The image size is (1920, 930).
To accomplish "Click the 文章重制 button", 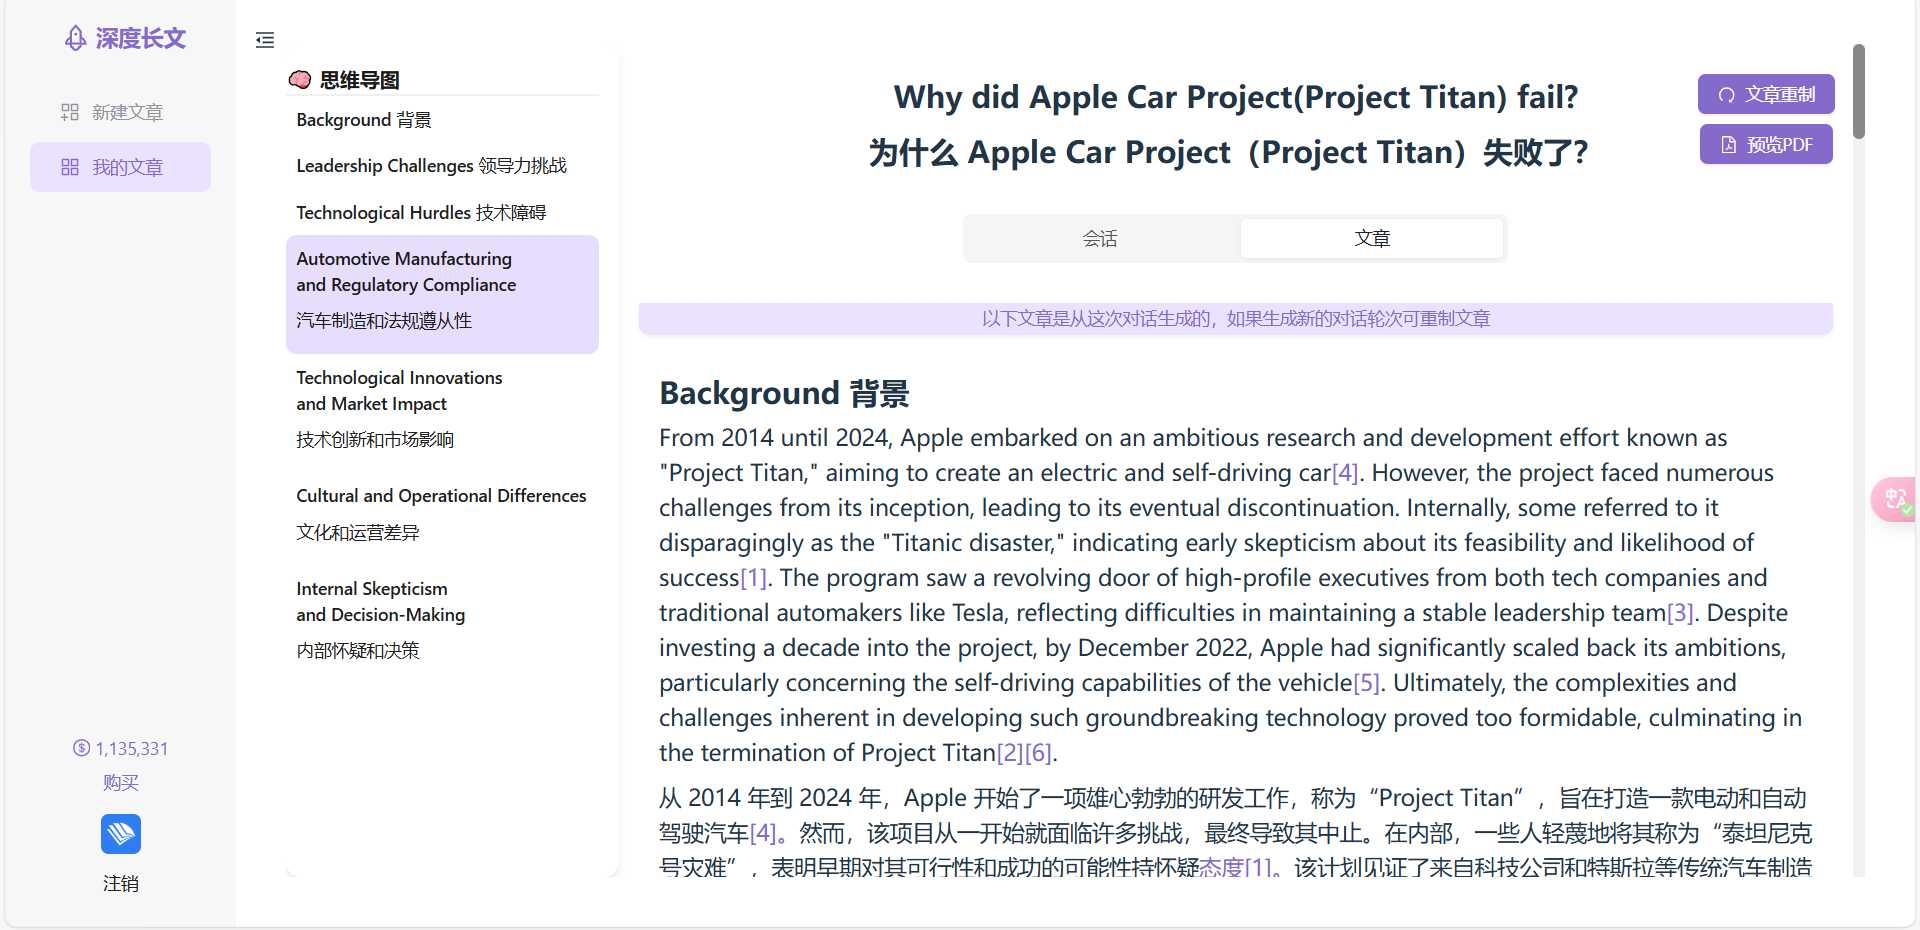I will (x=1766, y=94).
